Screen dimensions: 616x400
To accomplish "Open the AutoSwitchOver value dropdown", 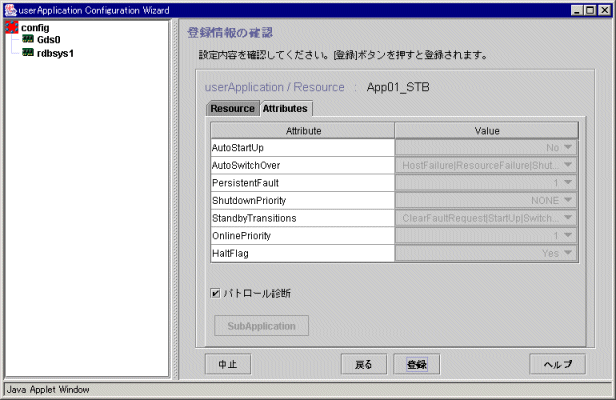I will click(x=568, y=166).
